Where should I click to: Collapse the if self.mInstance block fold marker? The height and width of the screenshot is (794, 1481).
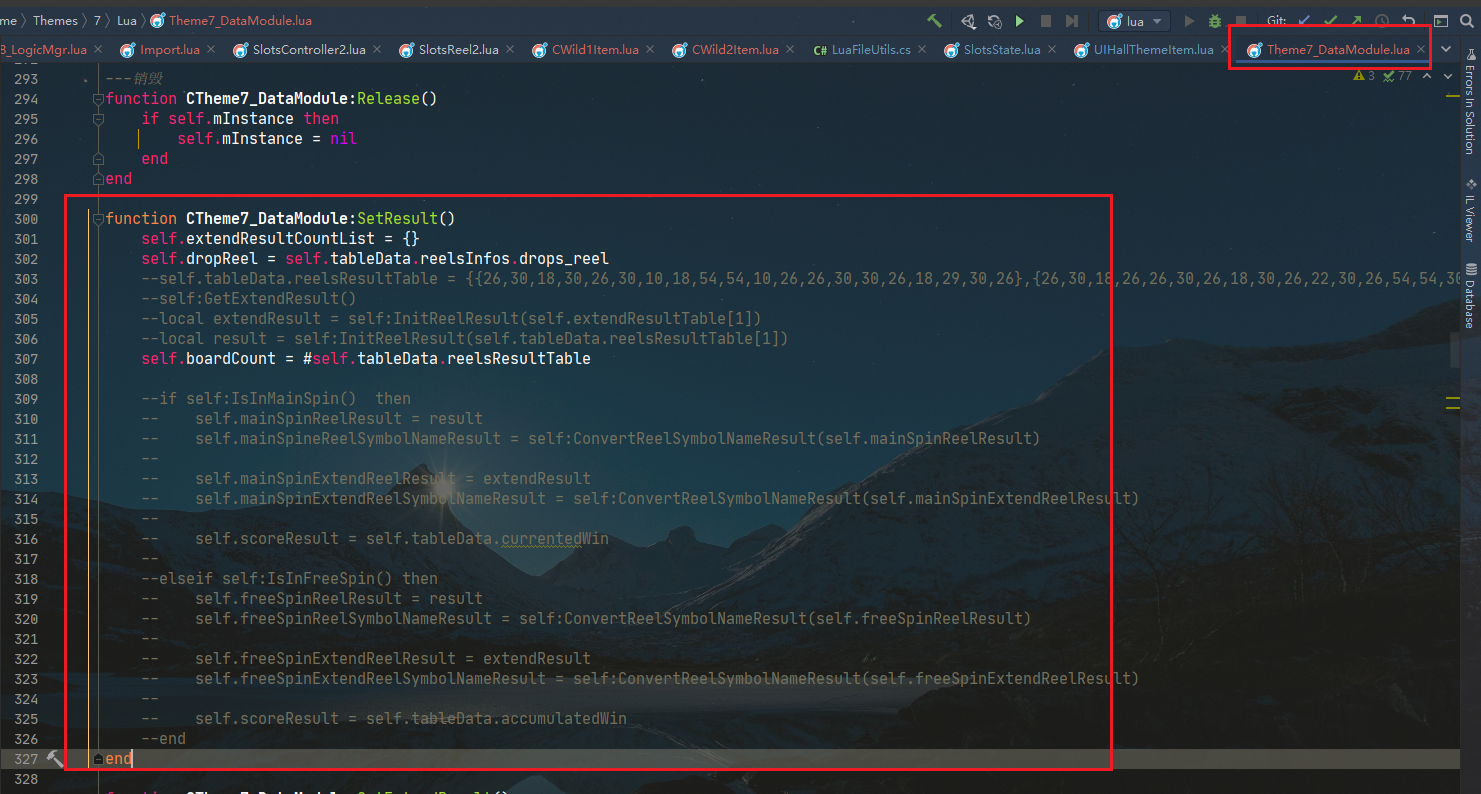[x=97, y=119]
